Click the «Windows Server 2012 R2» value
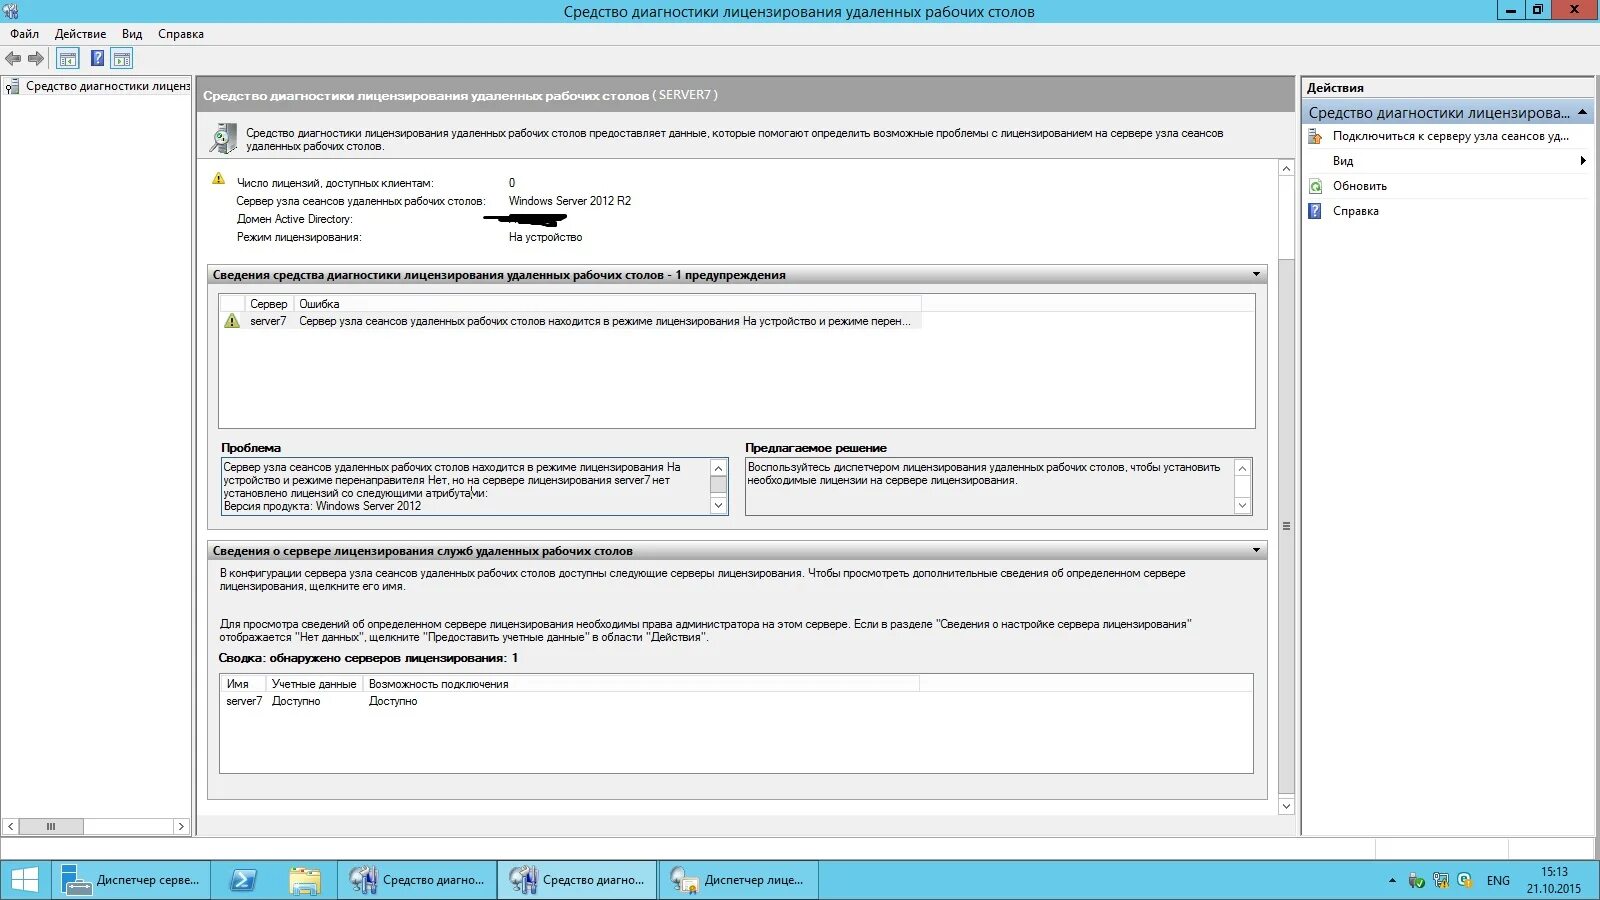 coord(570,201)
